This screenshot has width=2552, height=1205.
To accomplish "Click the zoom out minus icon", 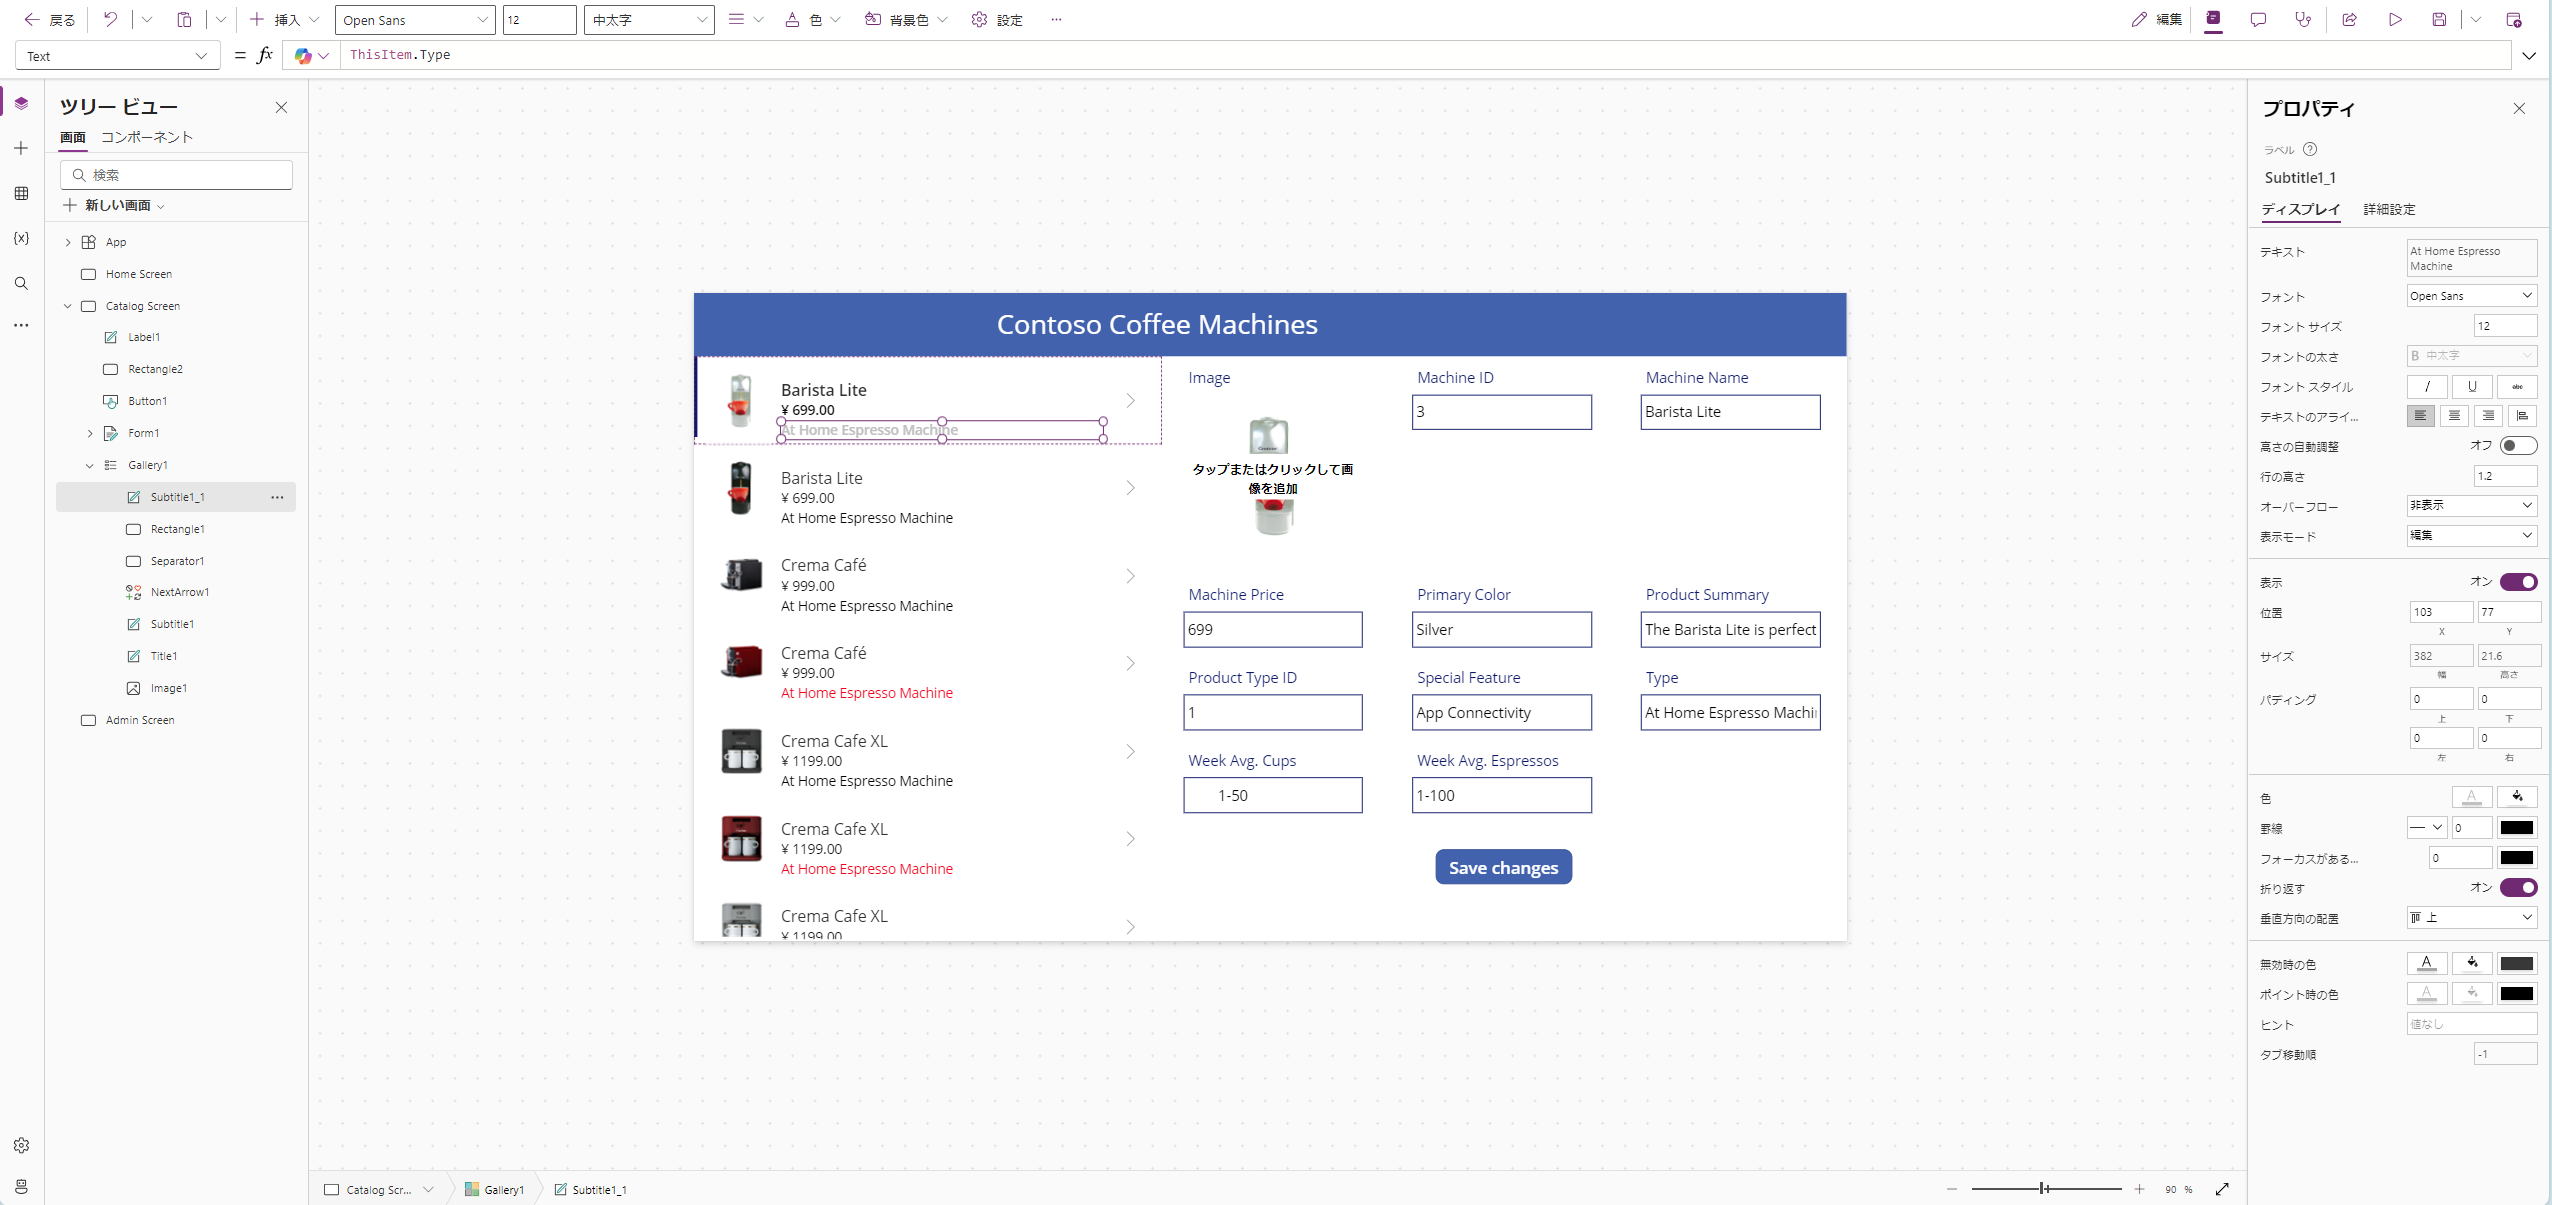I will 1952,1189.
